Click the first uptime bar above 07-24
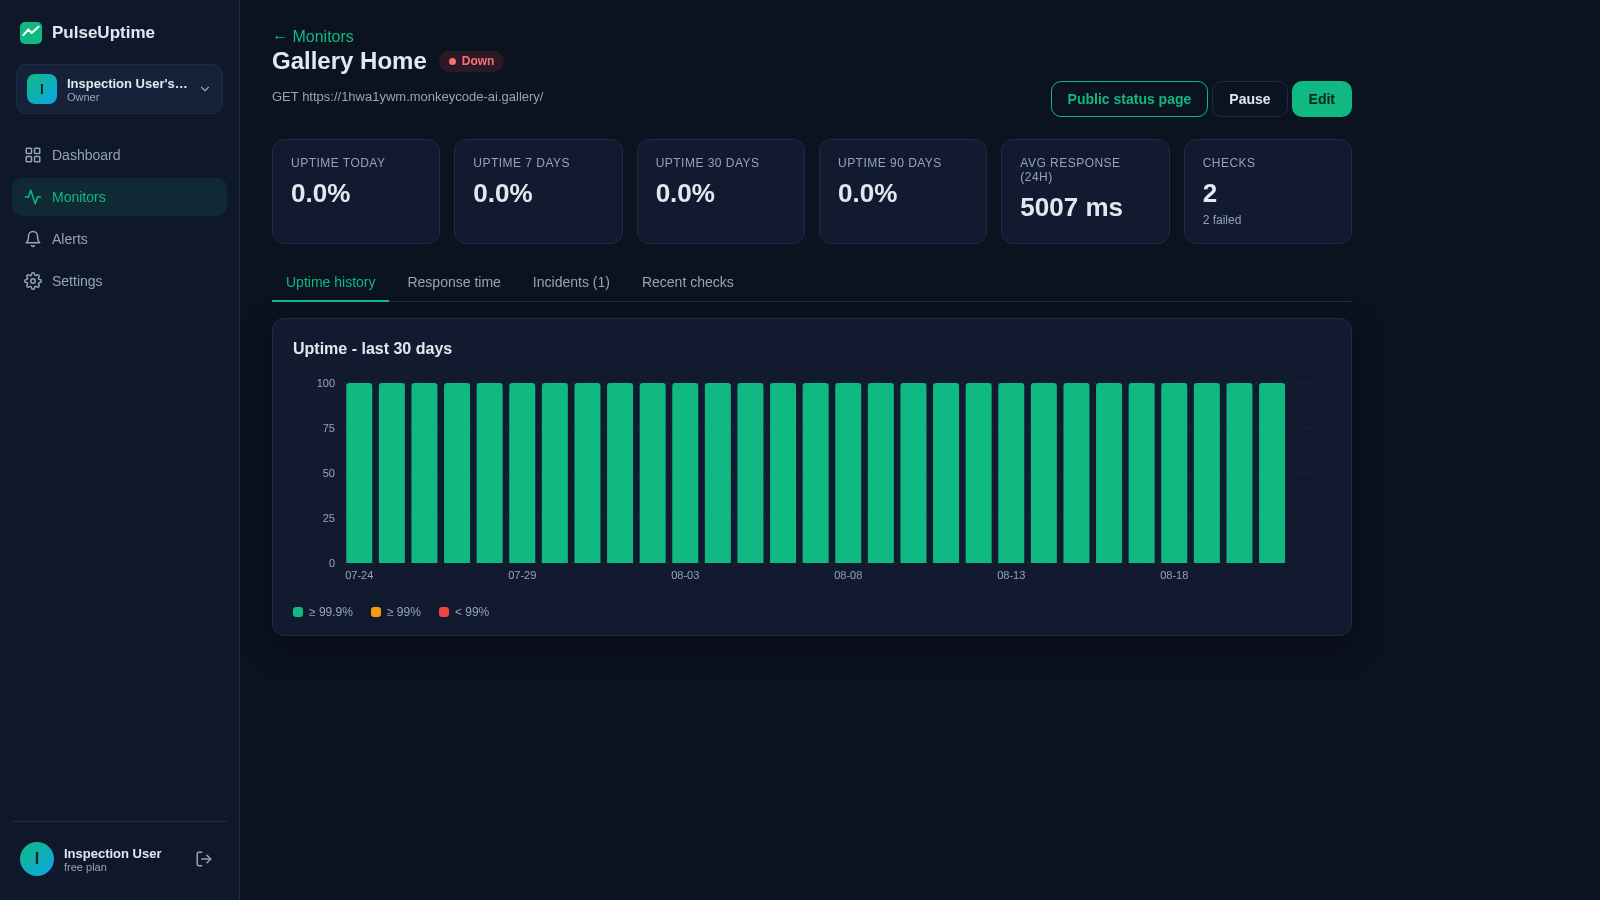The image size is (1600, 900). click(359, 473)
